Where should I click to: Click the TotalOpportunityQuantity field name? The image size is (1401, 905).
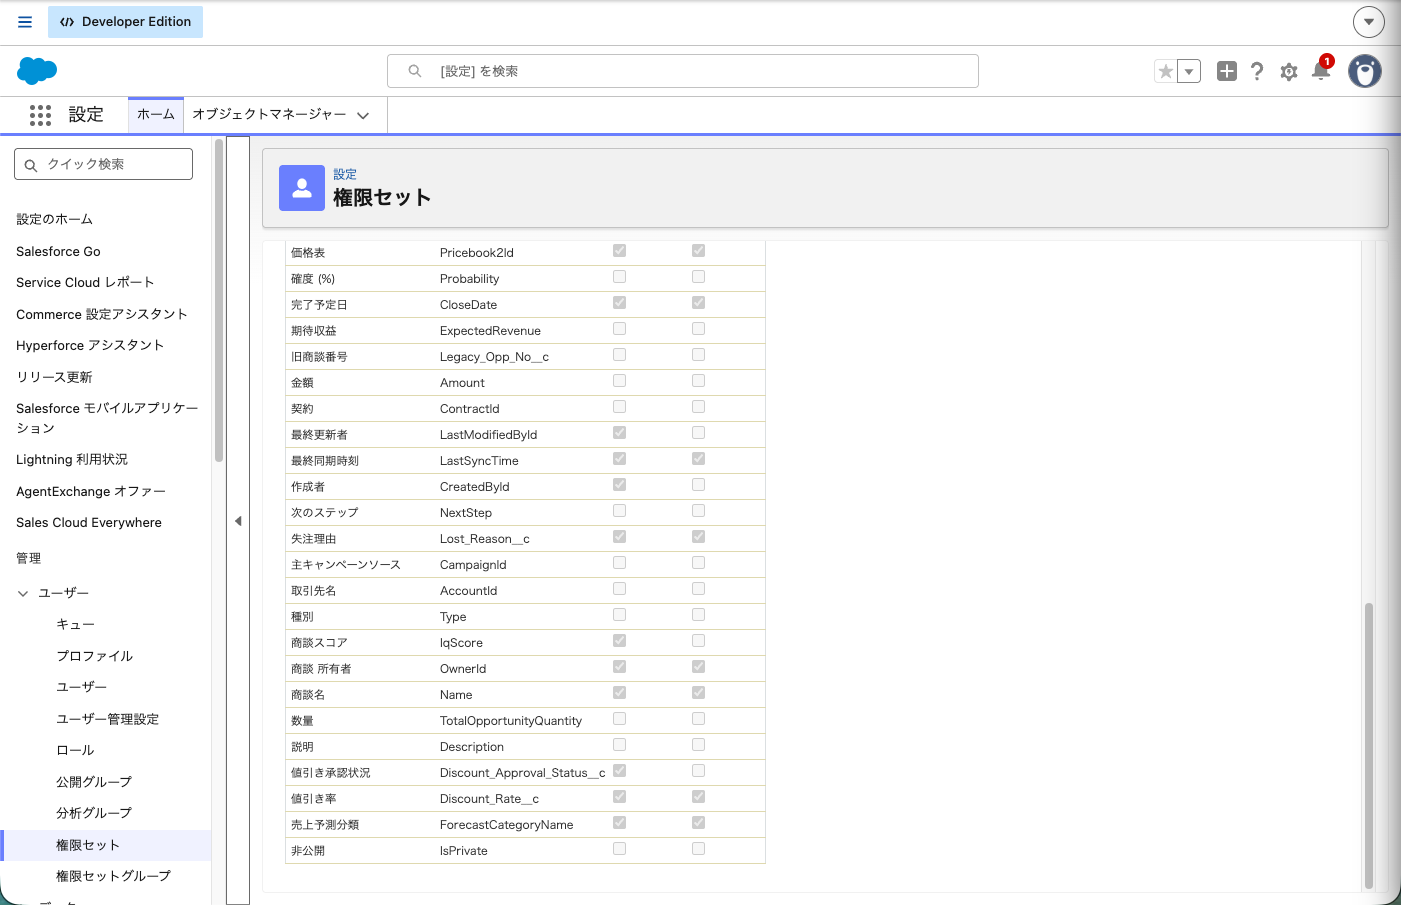tap(511, 721)
